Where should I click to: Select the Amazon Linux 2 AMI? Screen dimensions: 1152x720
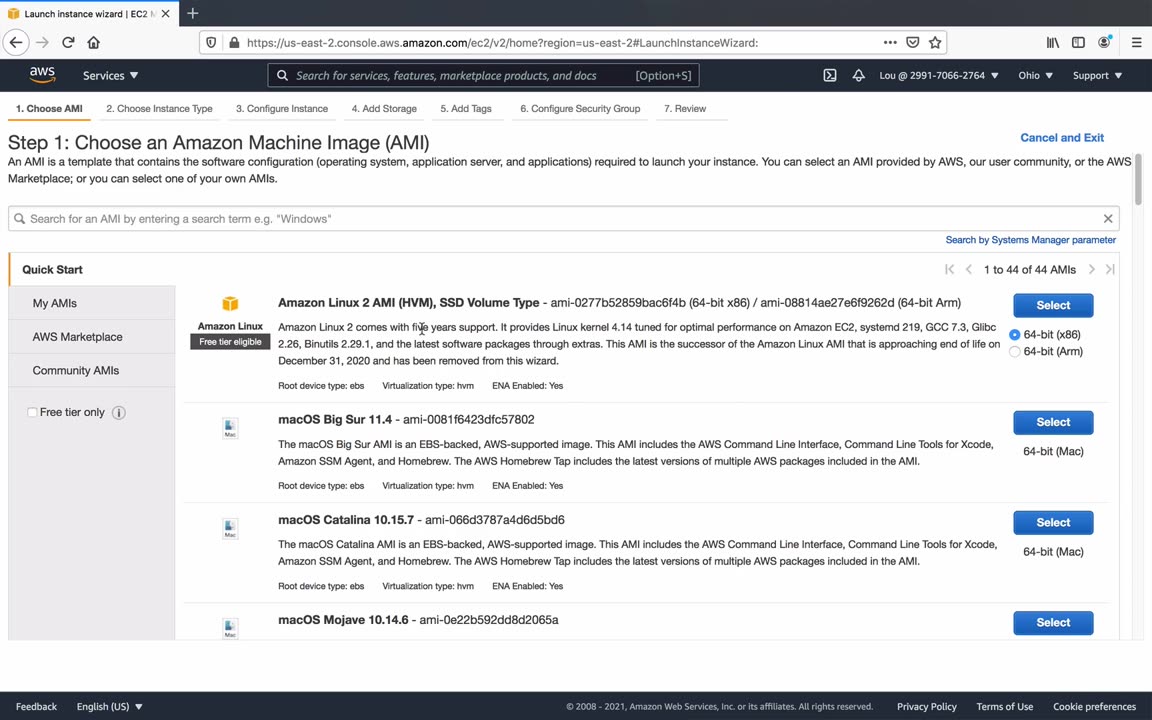point(1053,306)
